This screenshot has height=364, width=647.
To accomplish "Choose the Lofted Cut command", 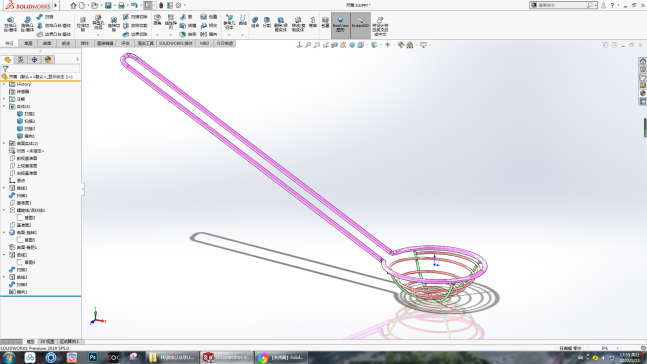I will [135, 26].
